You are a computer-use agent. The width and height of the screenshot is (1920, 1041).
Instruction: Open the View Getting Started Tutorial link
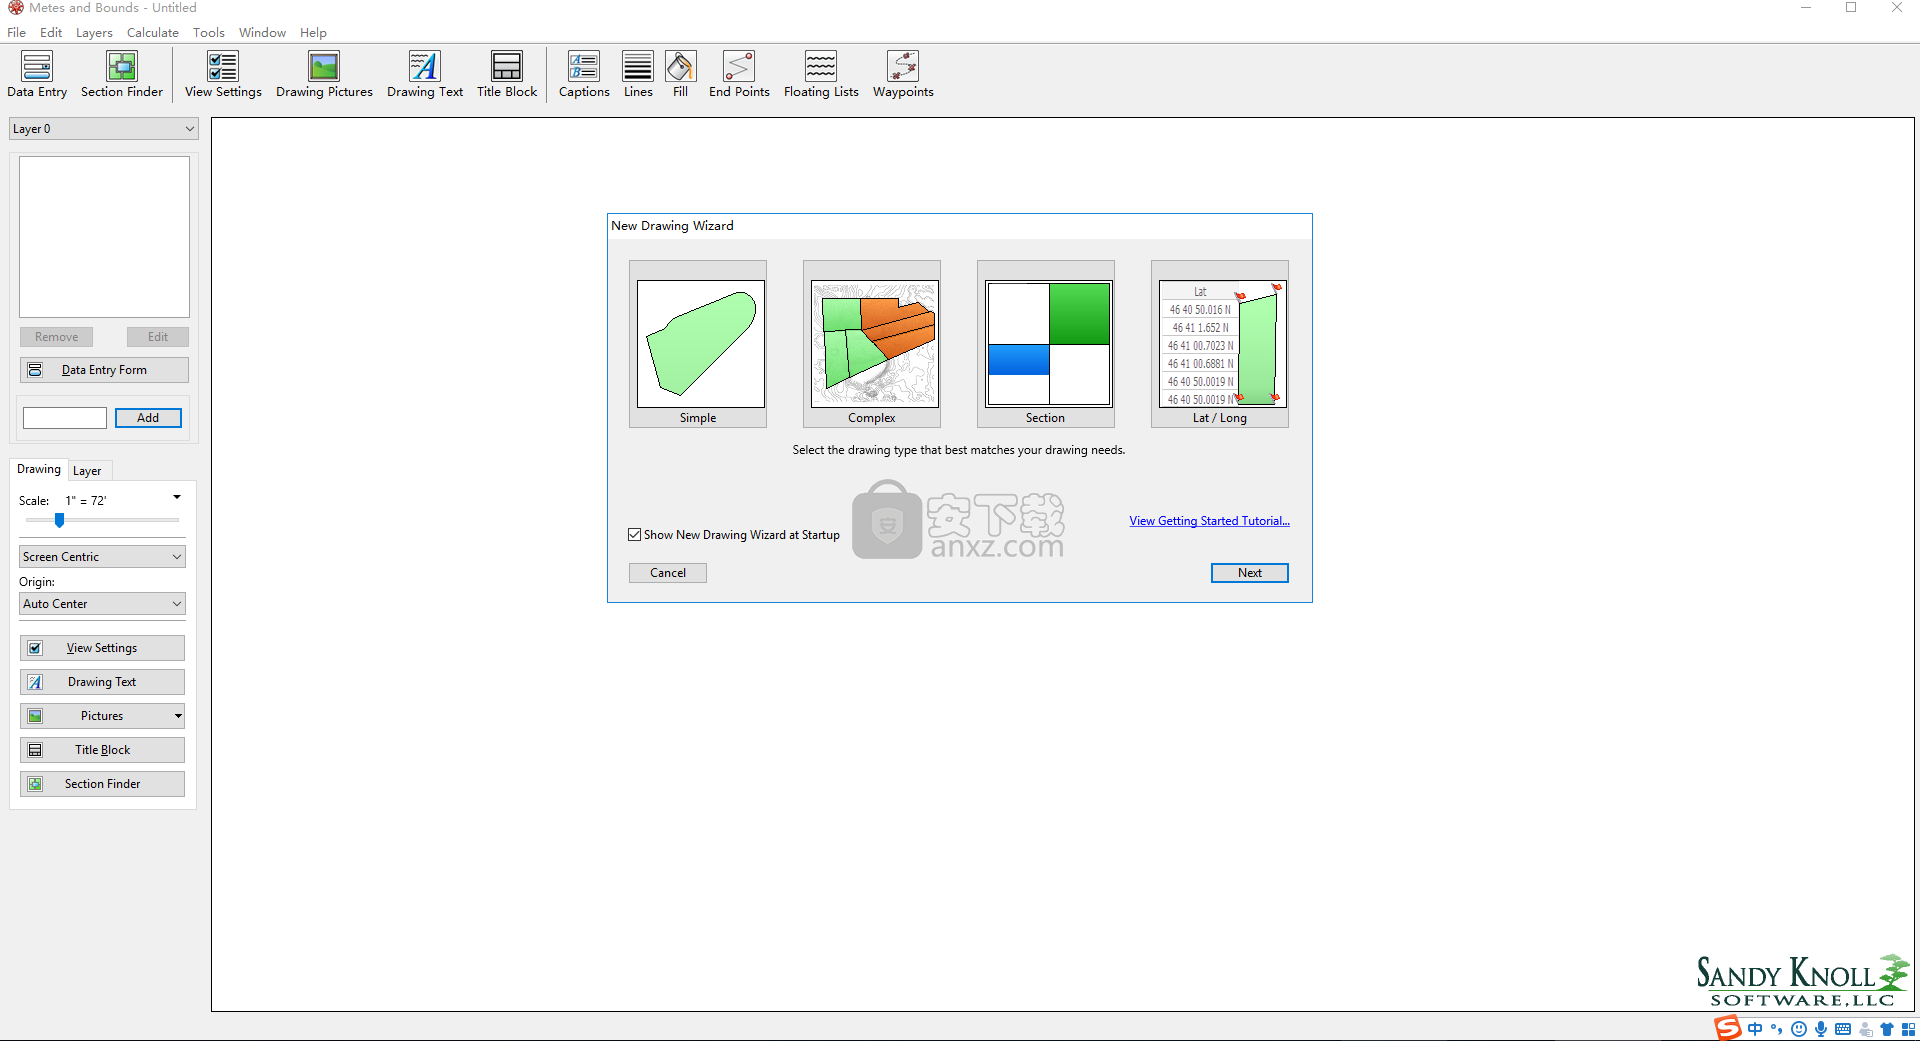click(x=1209, y=521)
